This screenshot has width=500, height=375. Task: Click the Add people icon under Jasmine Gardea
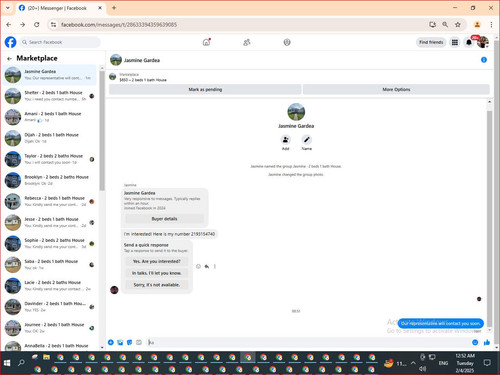tap(286, 140)
